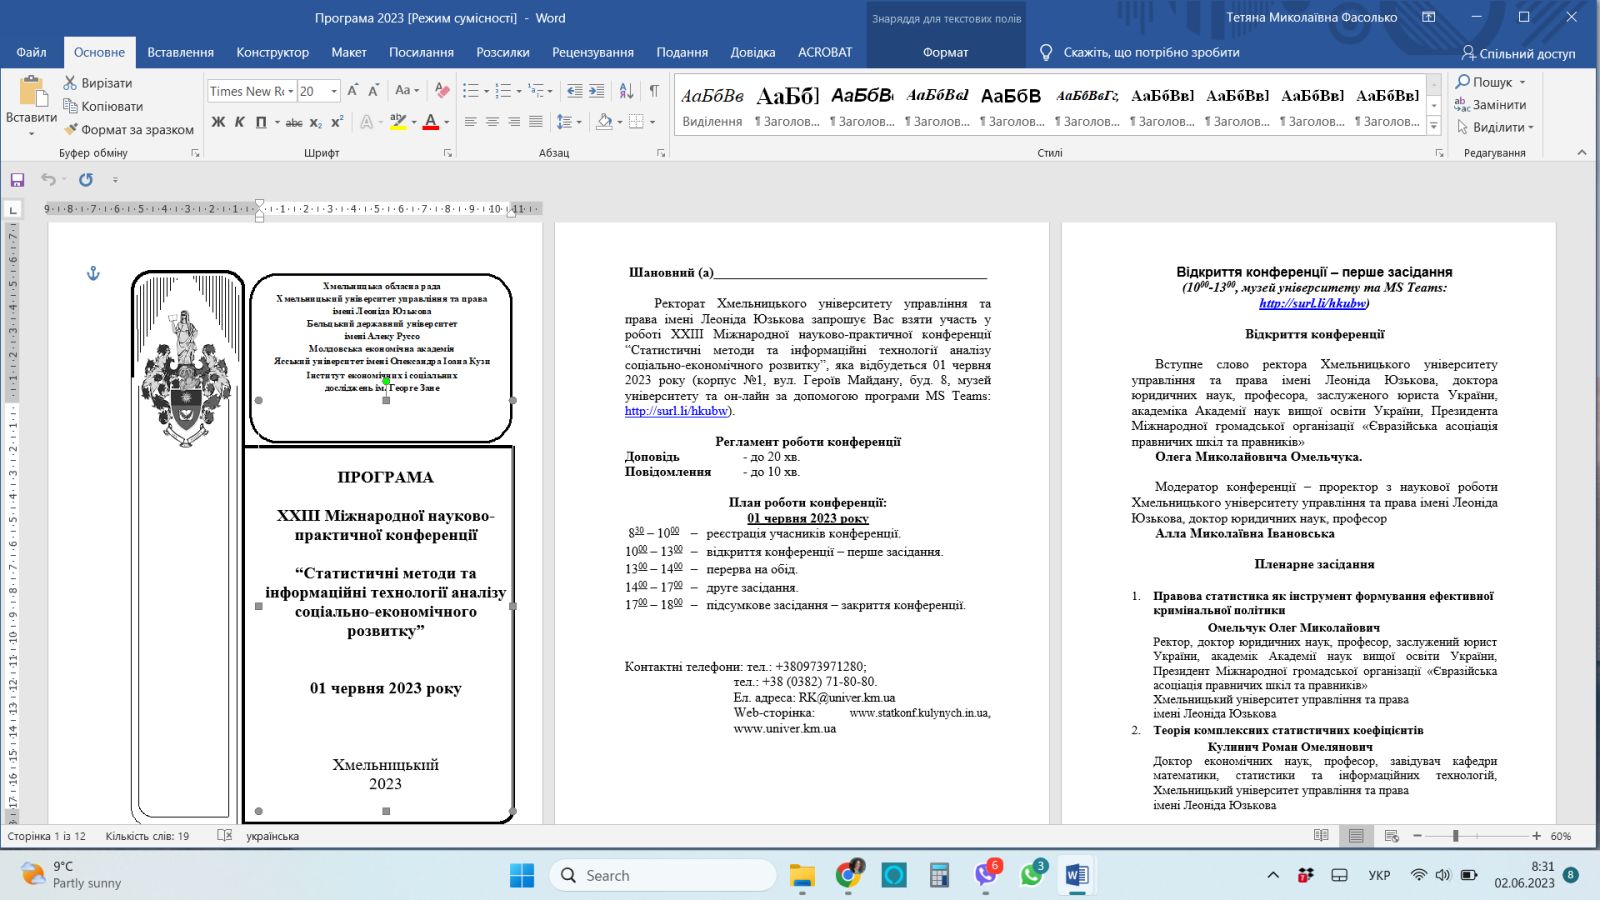Center the text alignment

[x=492, y=122]
